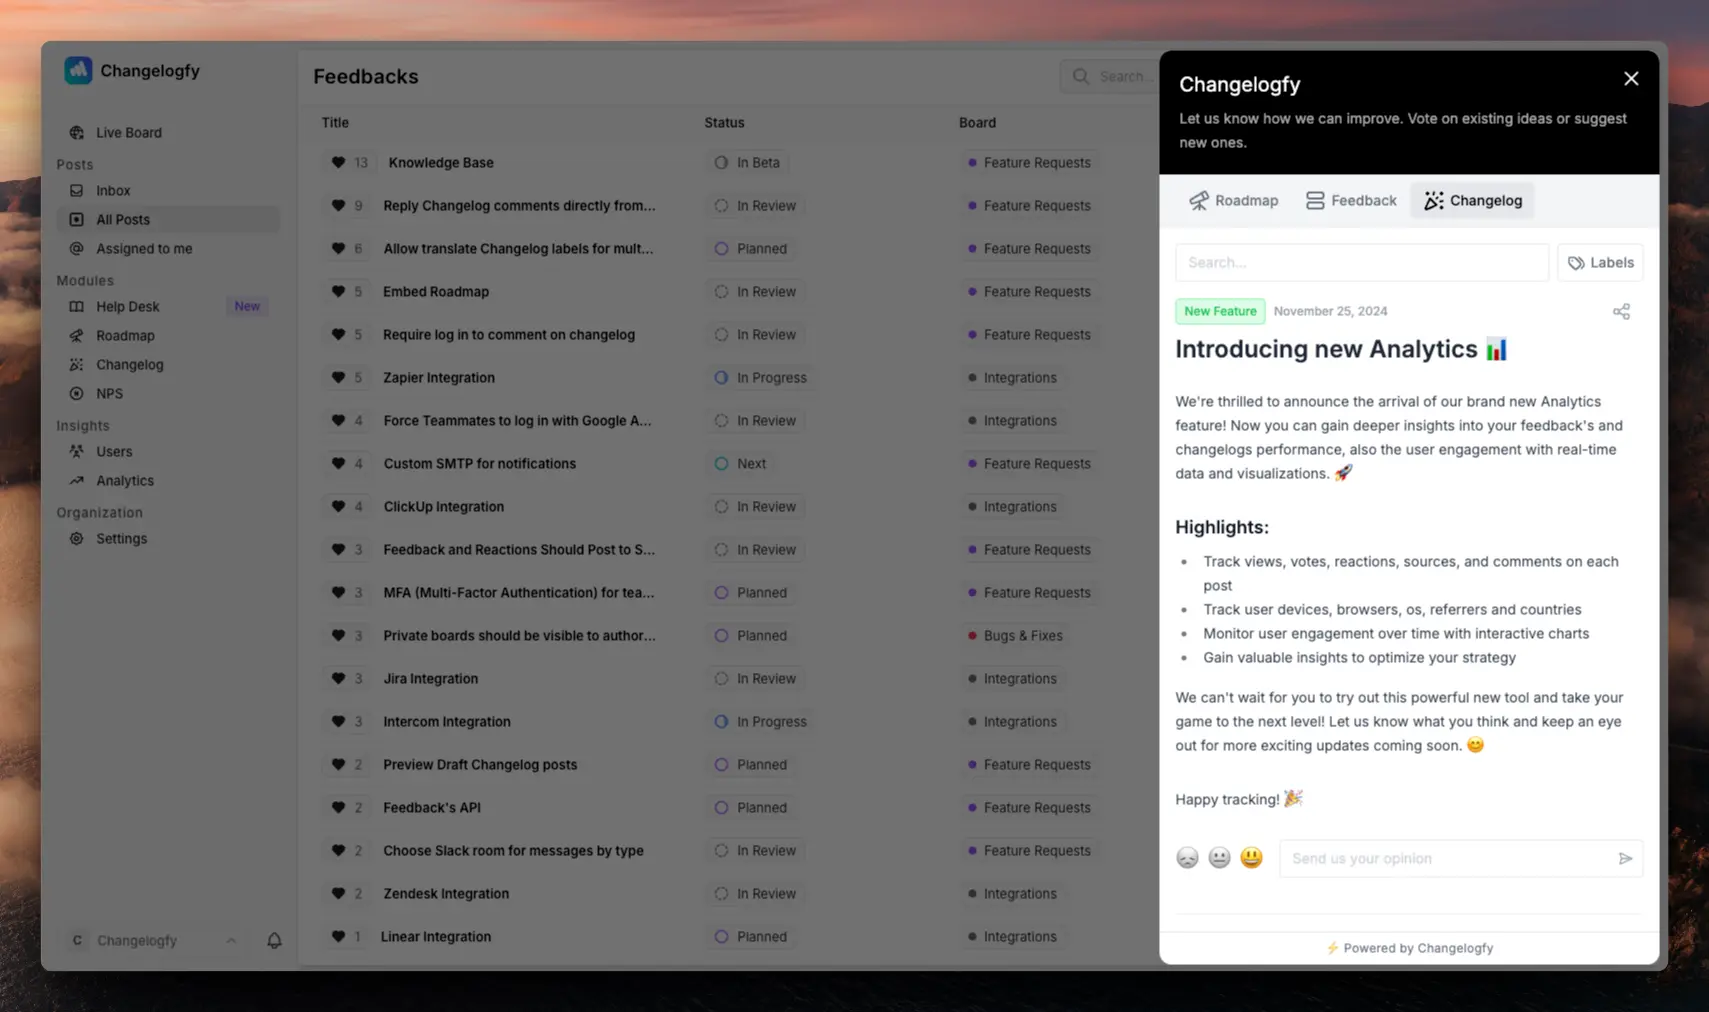The width and height of the screenshot is (1709, 1012).
Task: Sort by Board column header
Action: 977,122
